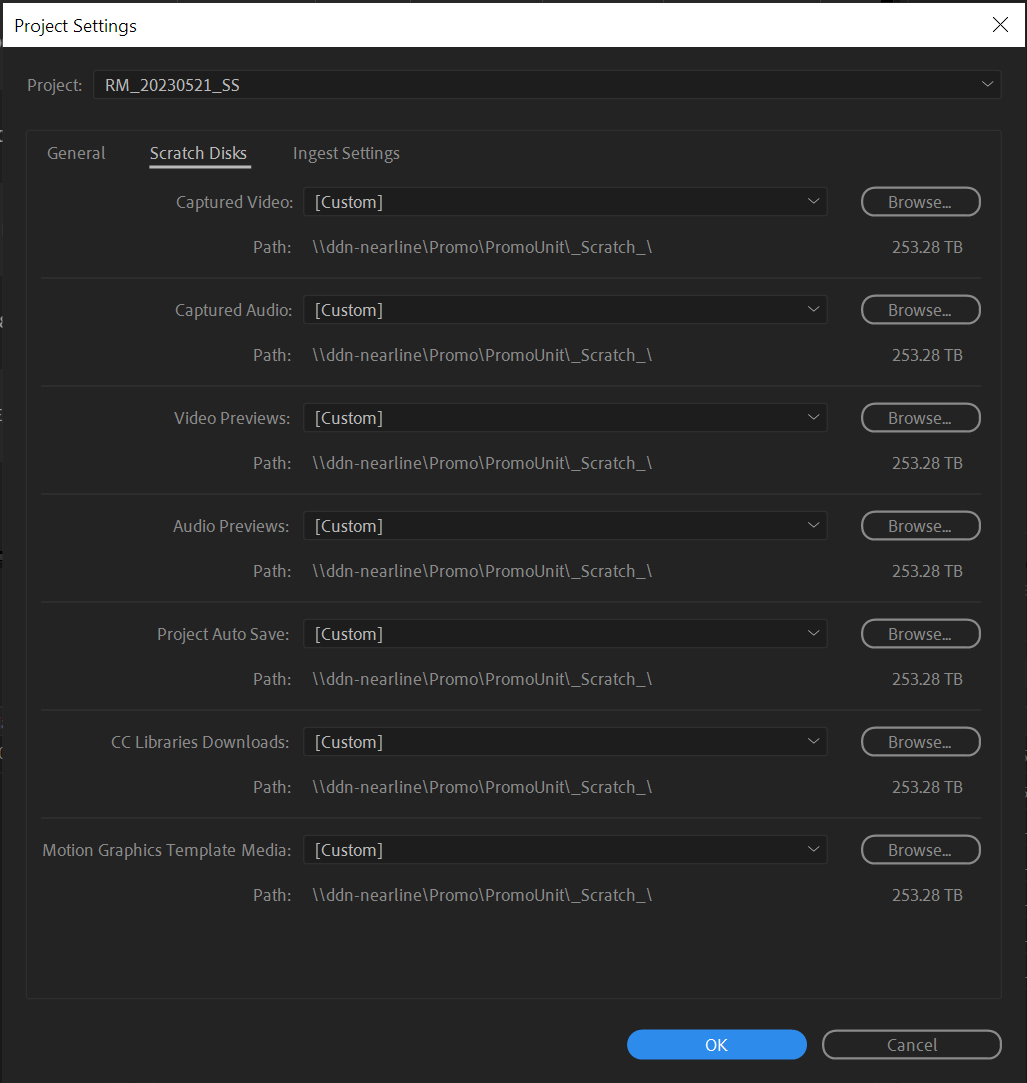
Task: Open the Captured Audio location dropdown
Action: (565, 309)
